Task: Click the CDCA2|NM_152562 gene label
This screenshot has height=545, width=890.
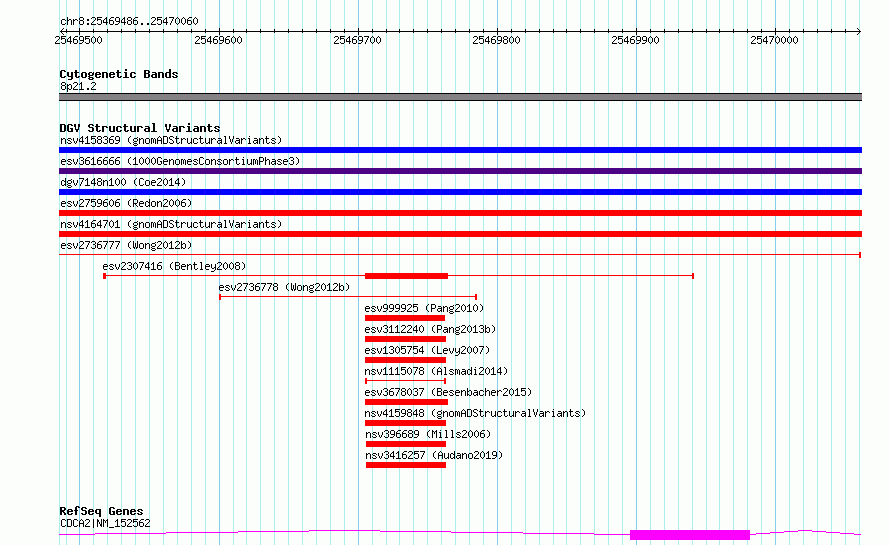Action: (x=105, y=523)
